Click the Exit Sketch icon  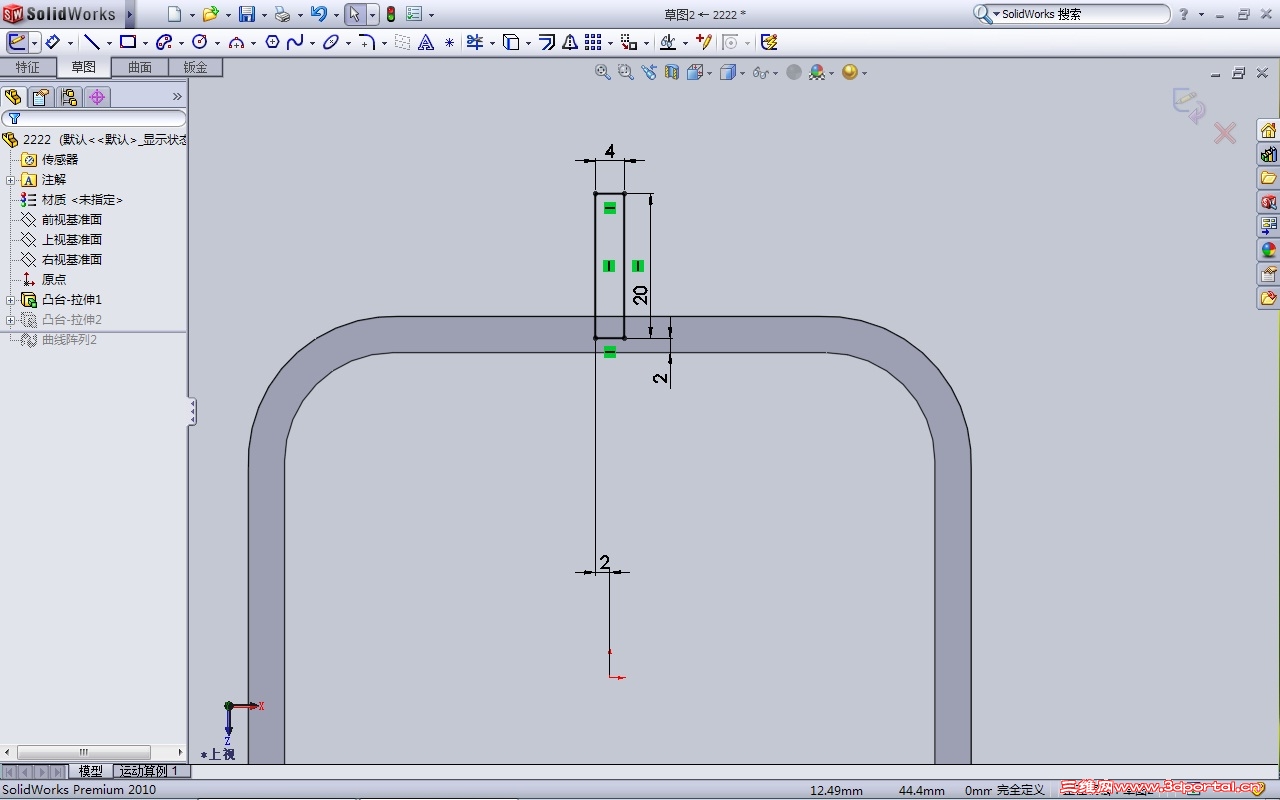(1189, 105)
